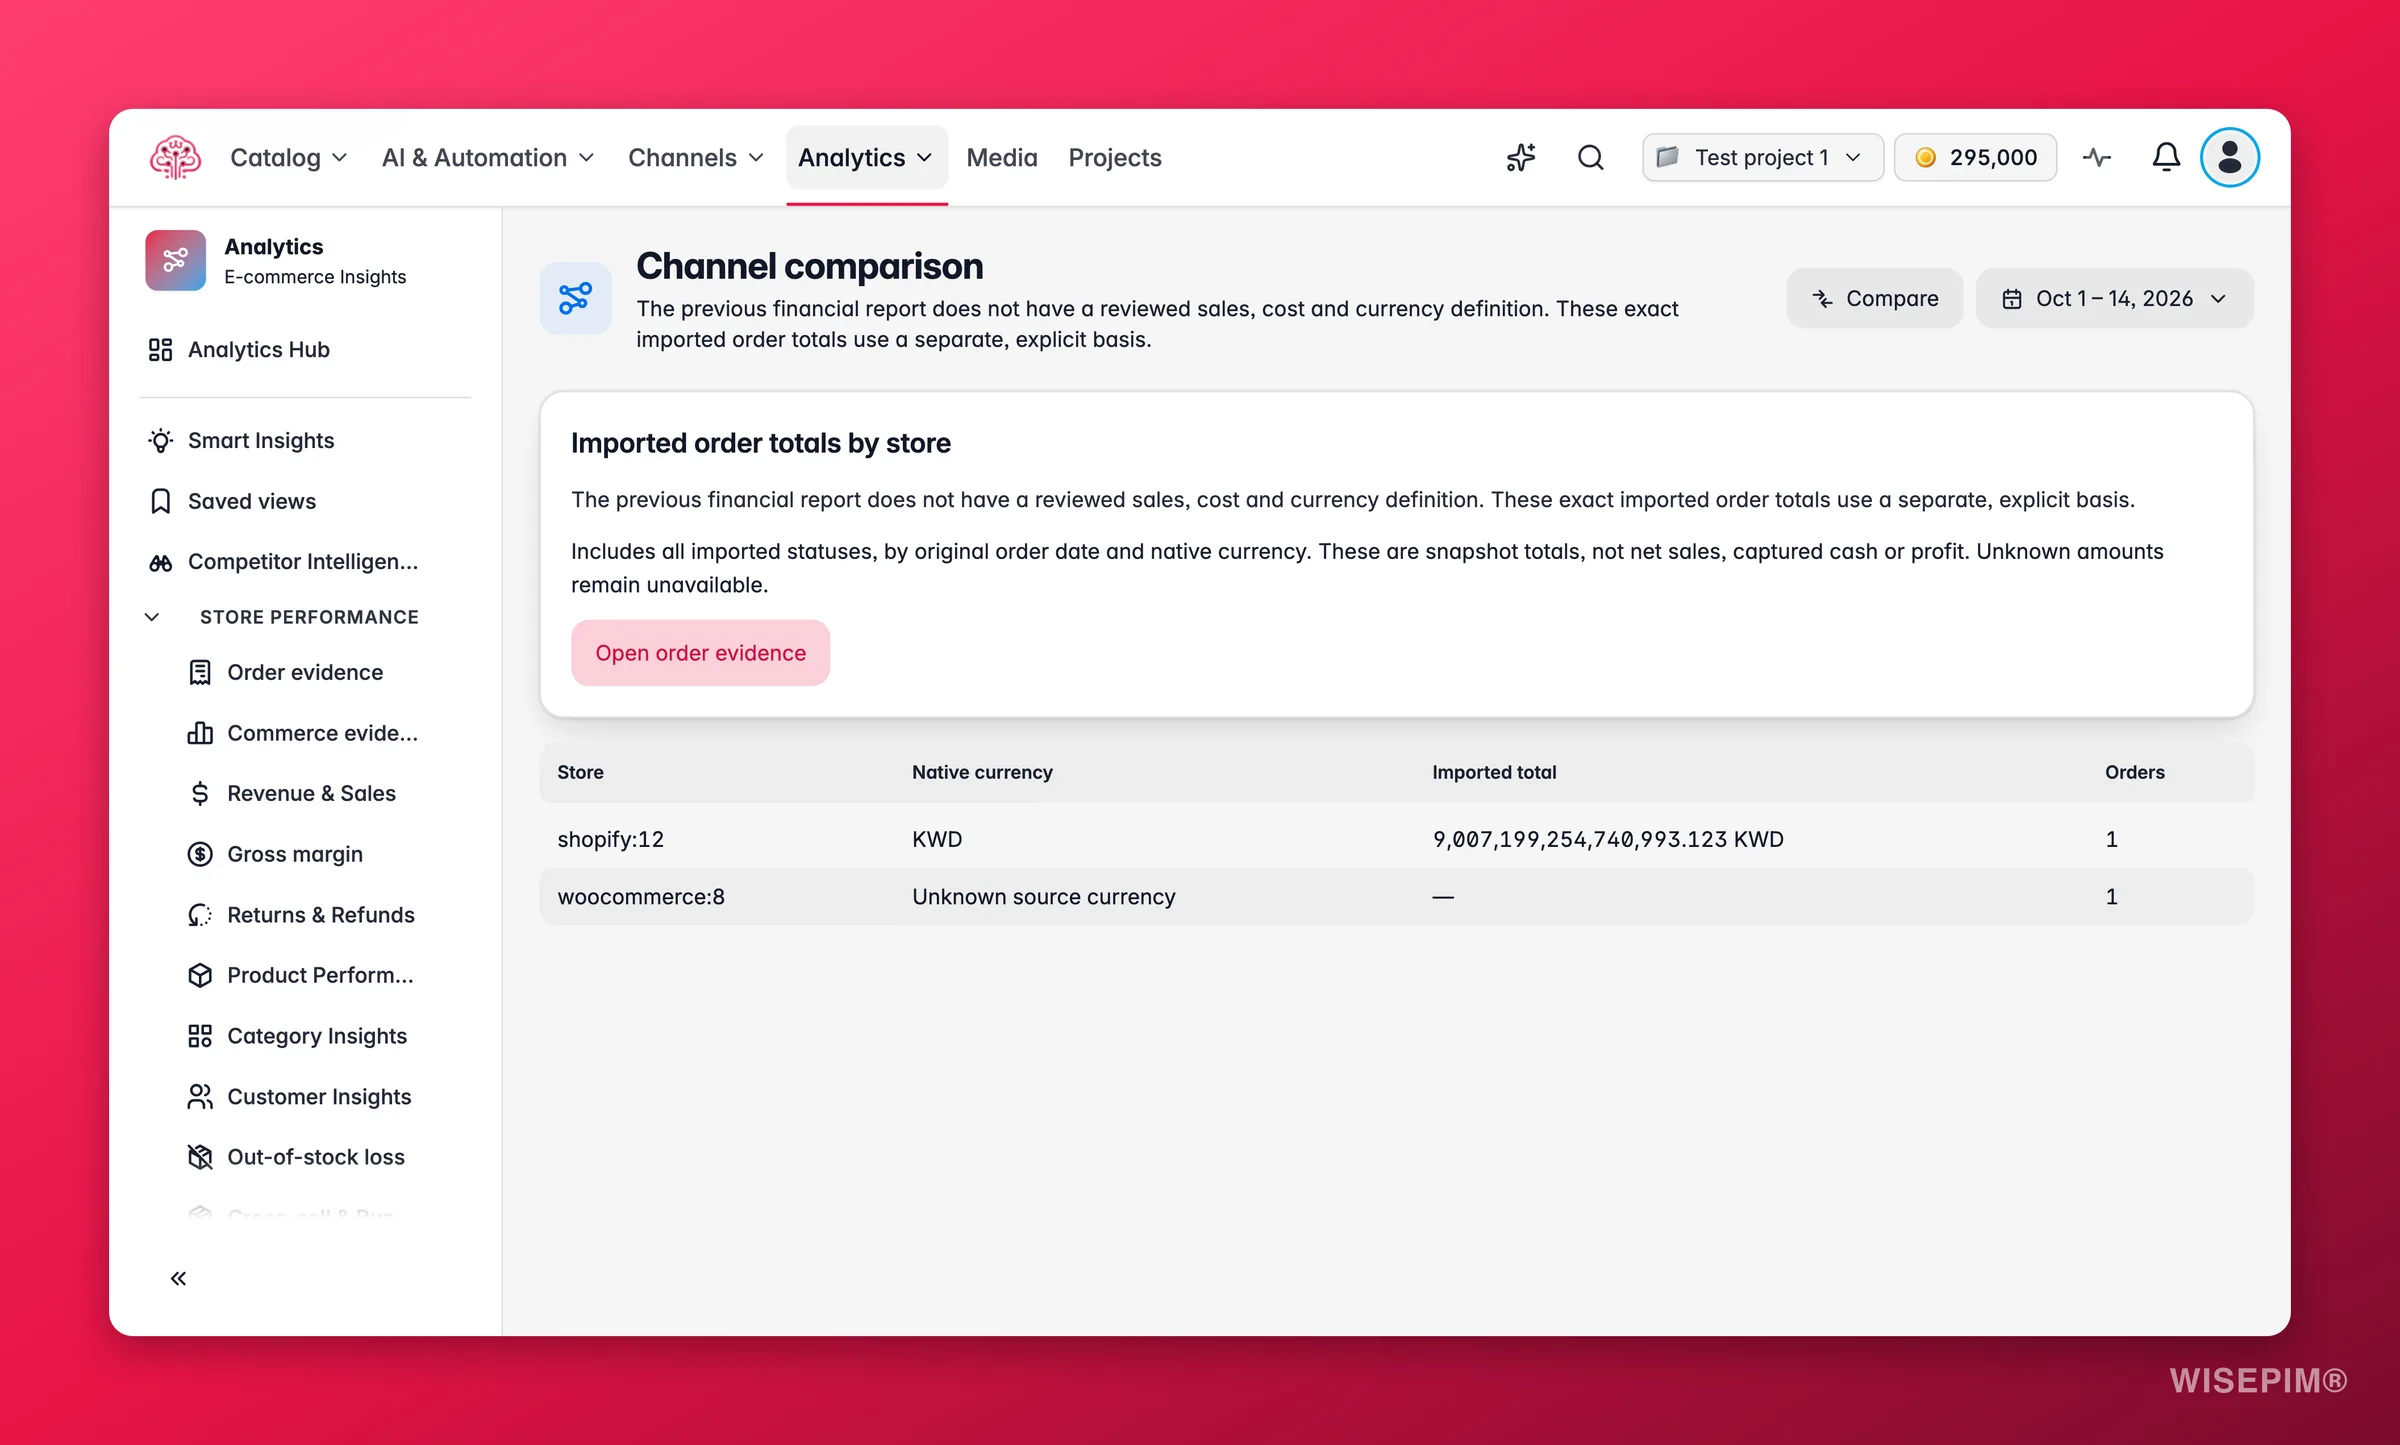
Task: Open the user profile avatar
Action: pyautogui.click(x=2229, y=157)
